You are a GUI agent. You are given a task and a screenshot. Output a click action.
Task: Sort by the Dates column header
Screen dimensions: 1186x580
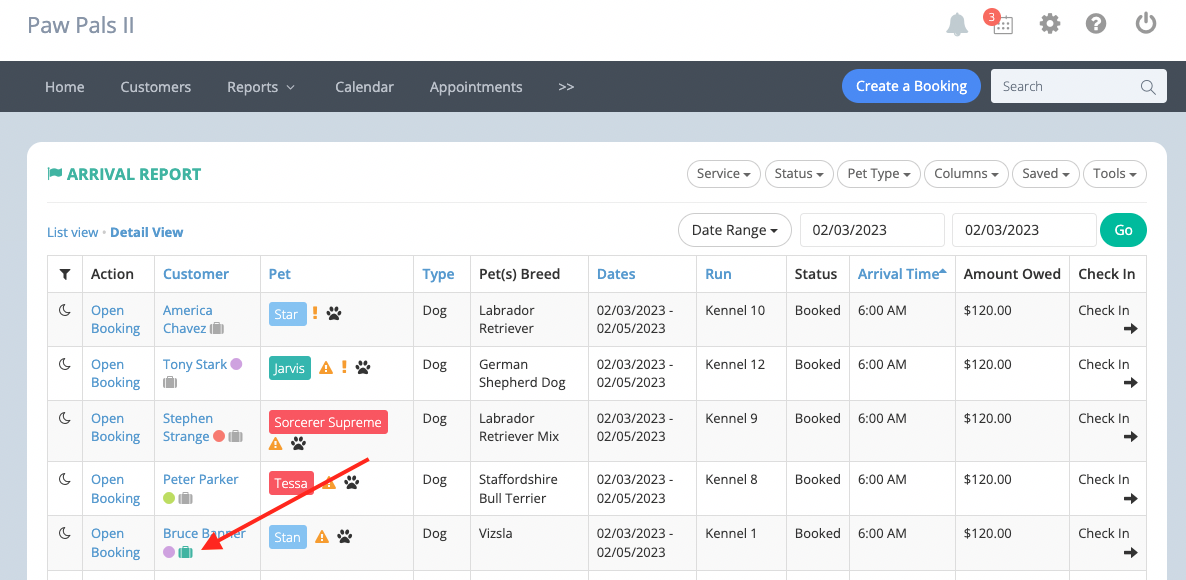click(x=616, y=274)
